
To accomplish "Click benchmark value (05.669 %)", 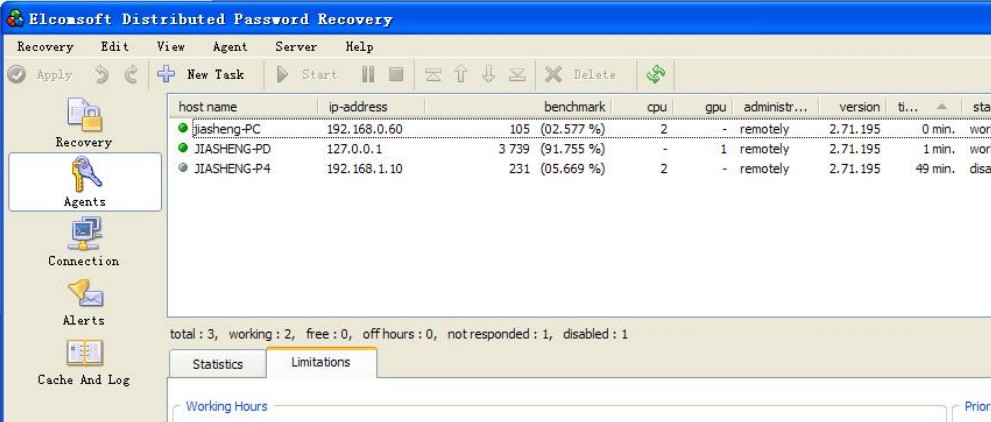I will pos(572,169).
